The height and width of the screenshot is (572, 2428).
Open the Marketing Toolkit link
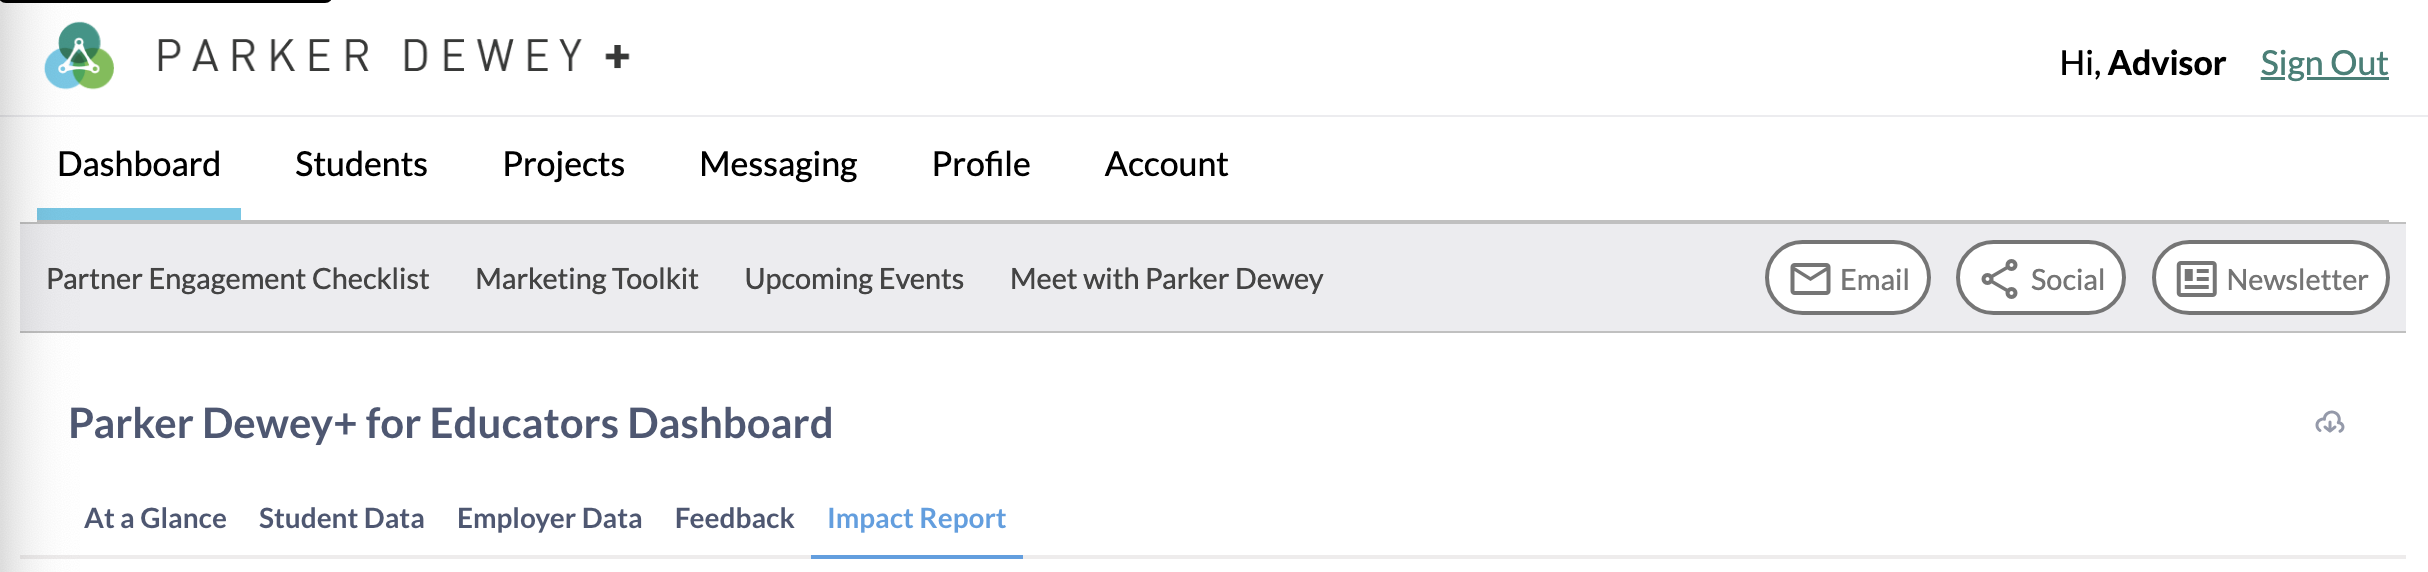(587, 278)
